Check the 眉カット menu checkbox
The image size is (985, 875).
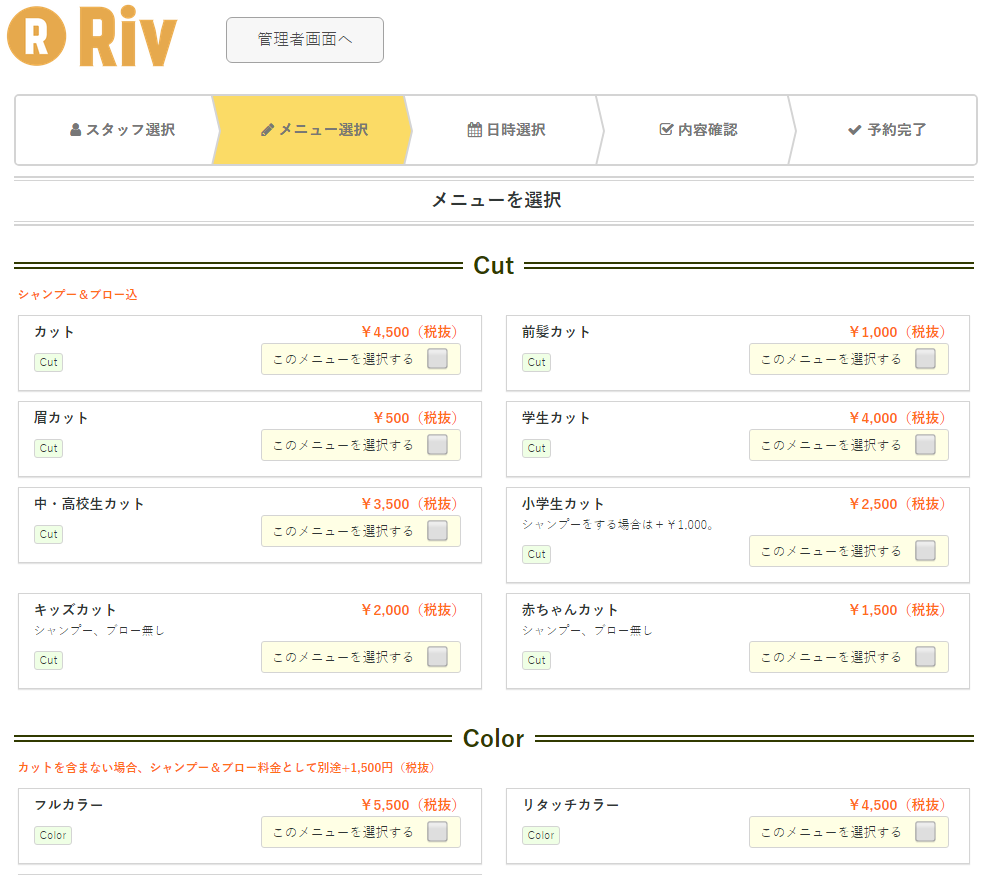point(437,445)
